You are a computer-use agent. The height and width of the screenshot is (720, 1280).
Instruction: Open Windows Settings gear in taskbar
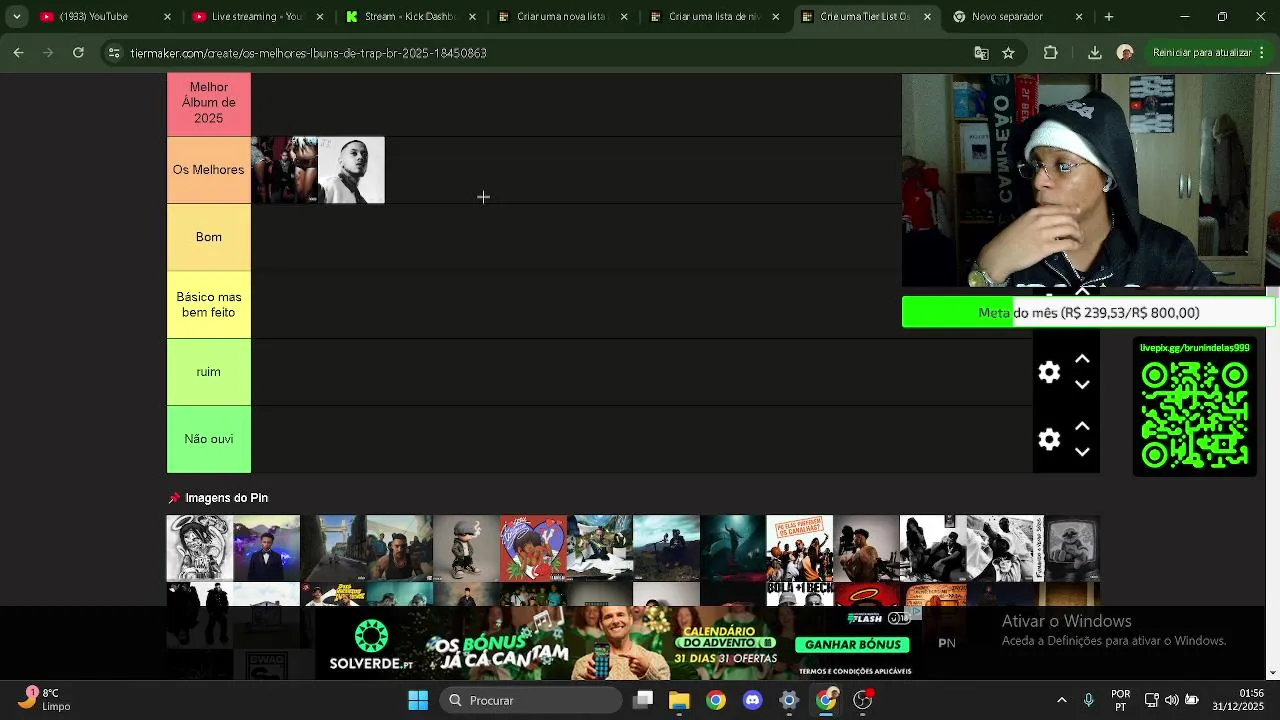click(789, 700)
